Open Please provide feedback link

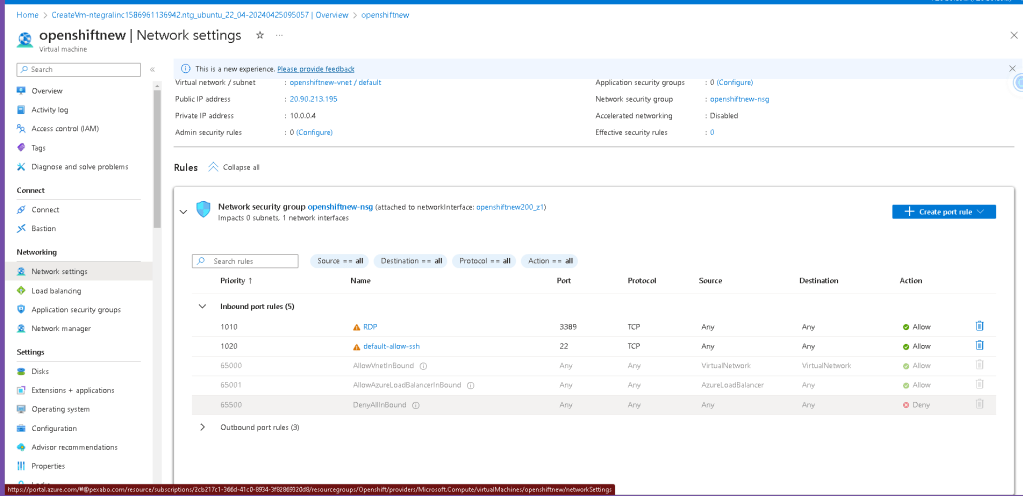coord(316,69)
